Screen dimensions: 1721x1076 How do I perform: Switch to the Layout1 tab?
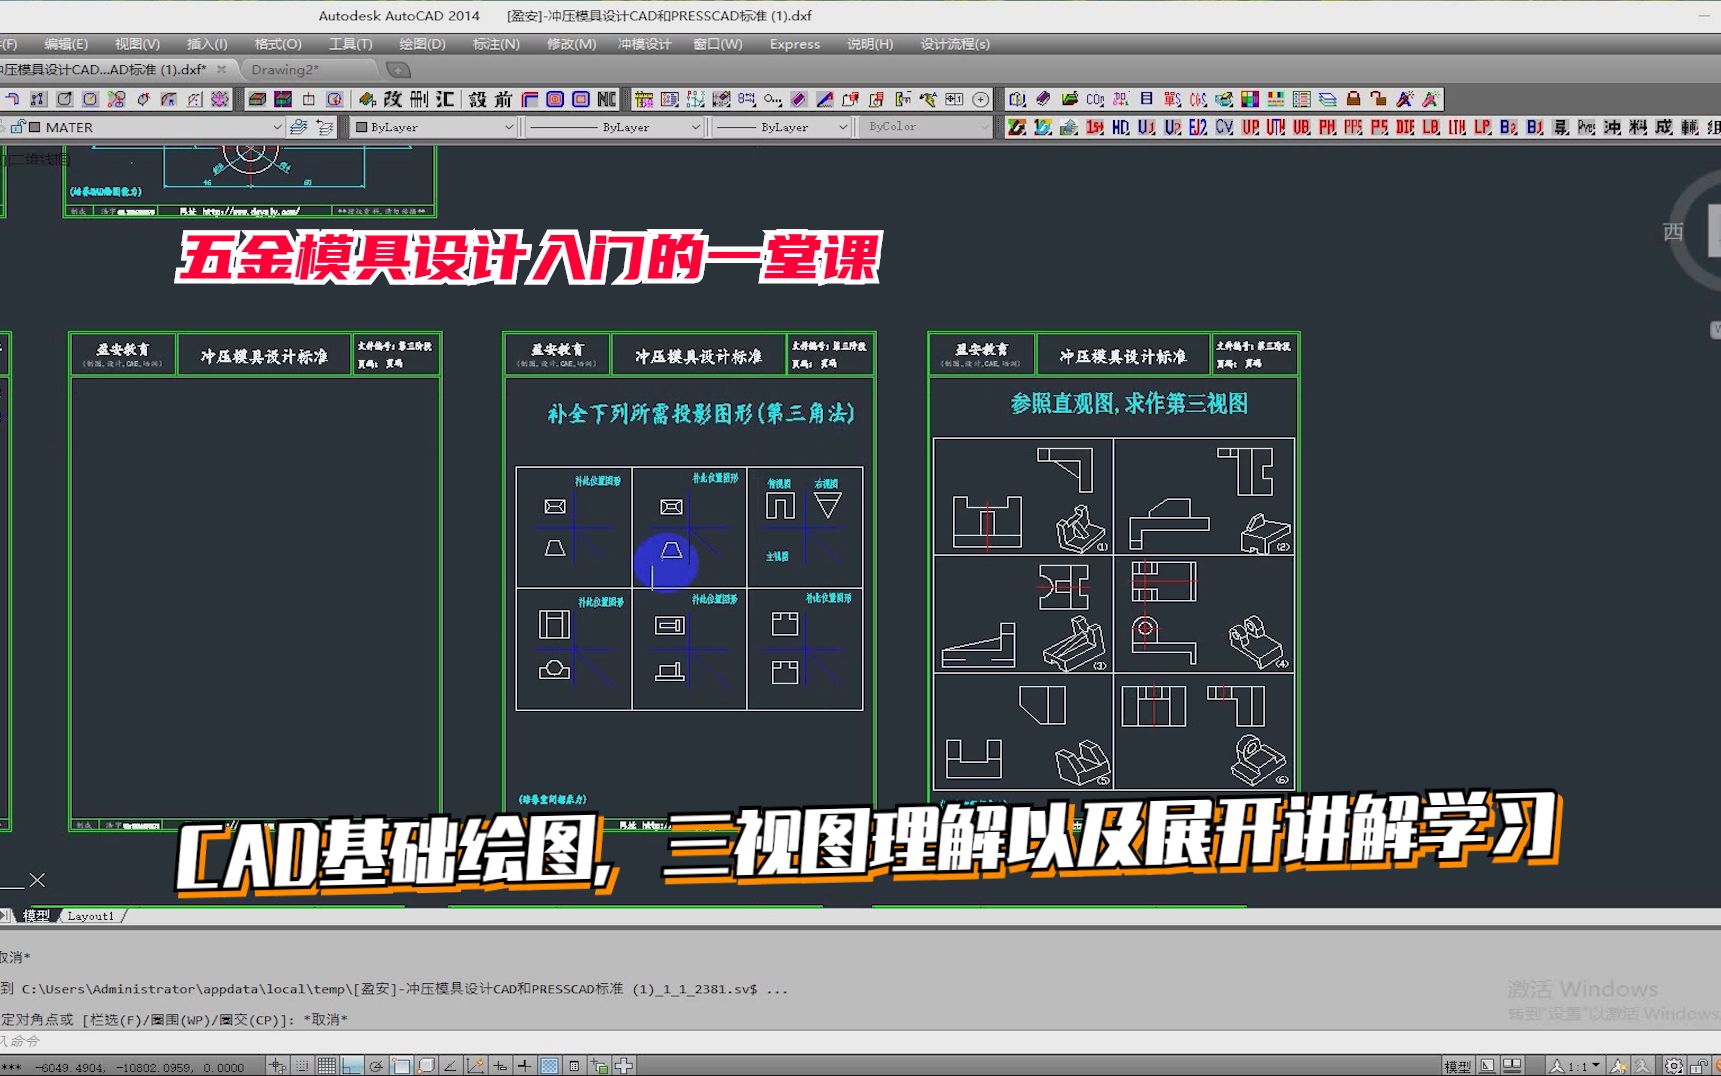tap(91, 916)
